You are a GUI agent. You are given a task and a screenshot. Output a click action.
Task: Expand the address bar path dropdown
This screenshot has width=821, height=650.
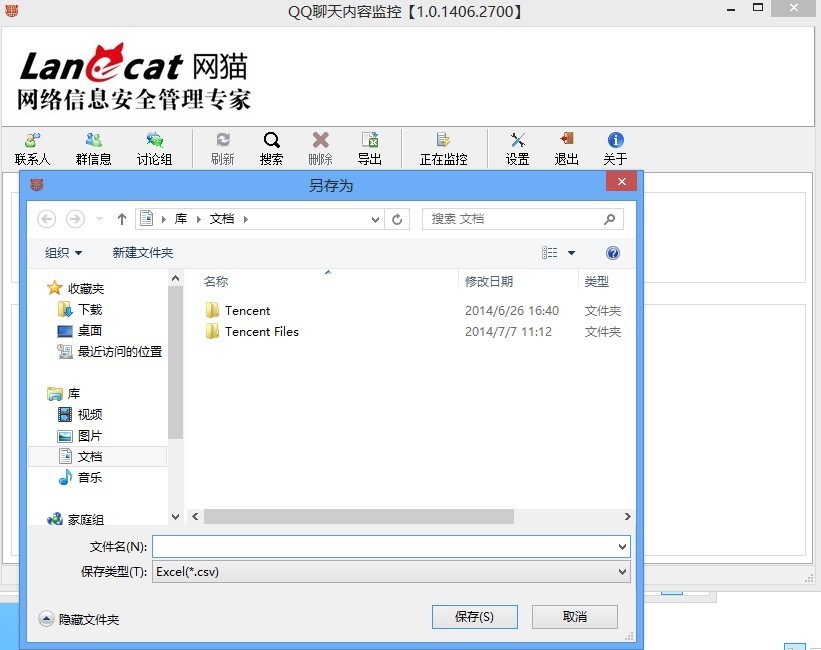375,219
